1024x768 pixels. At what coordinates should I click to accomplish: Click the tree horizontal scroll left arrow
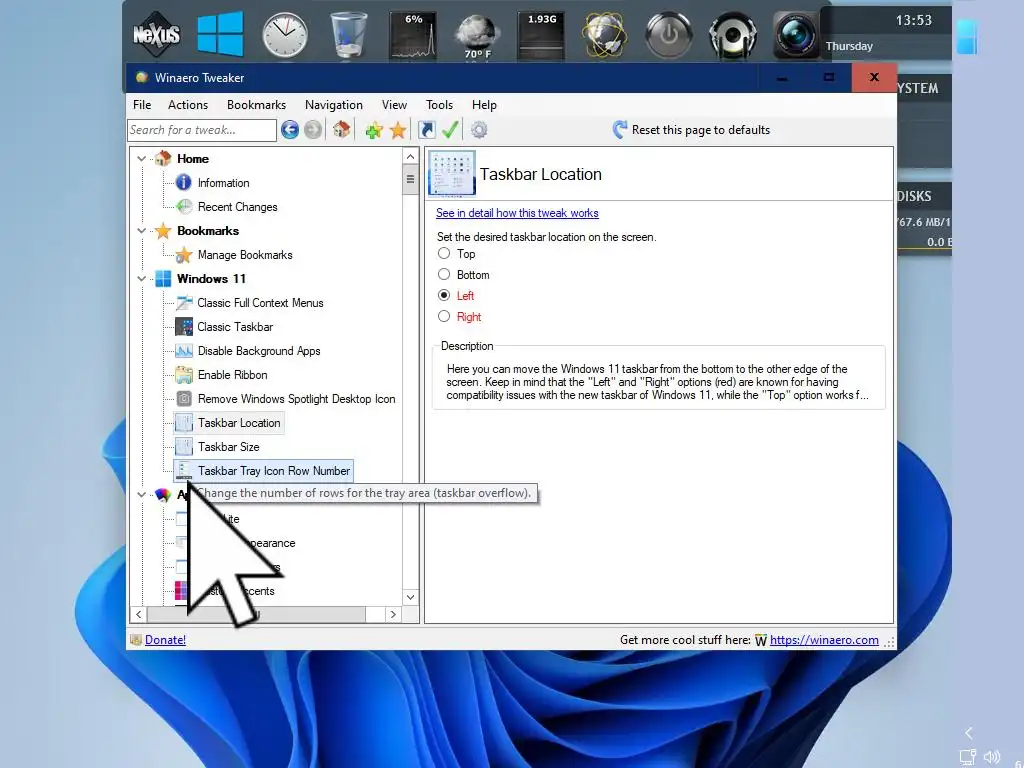point(138,615)
